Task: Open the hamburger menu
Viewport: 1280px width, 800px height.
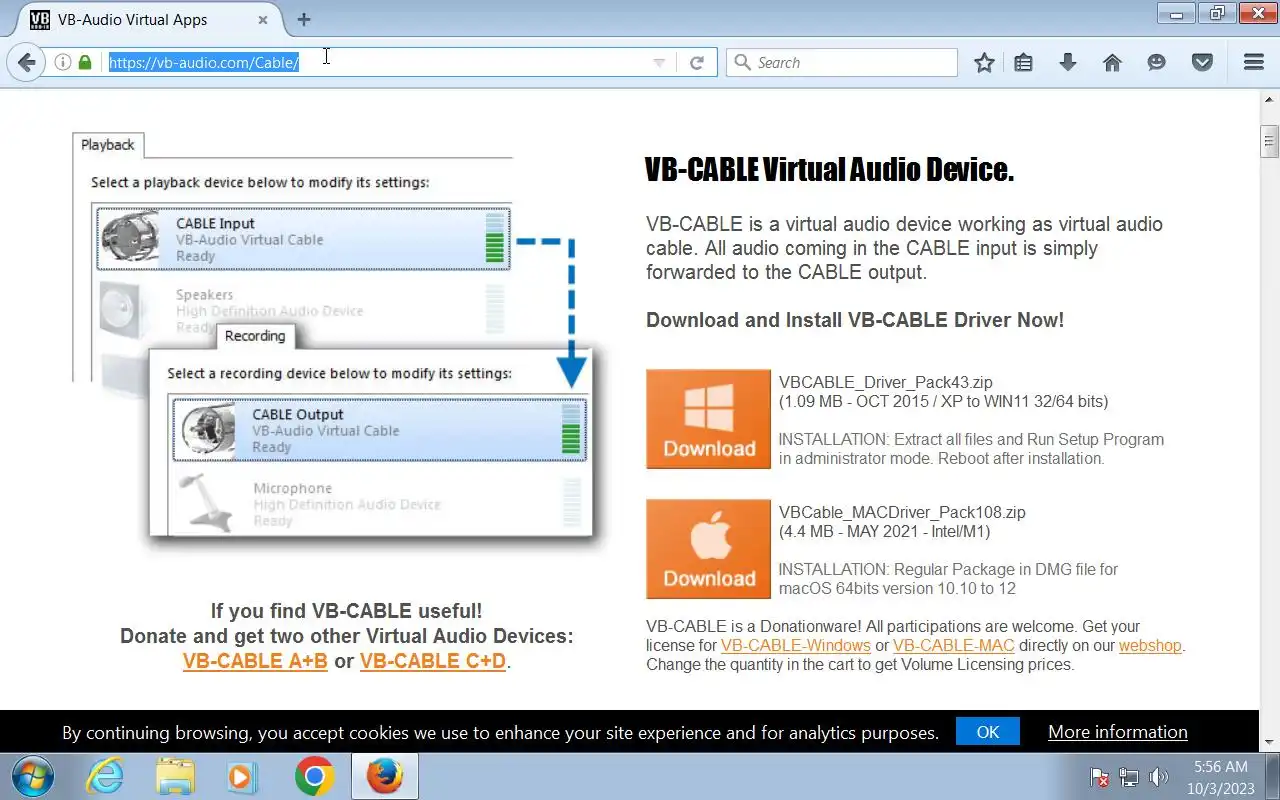Action: 1254,62
